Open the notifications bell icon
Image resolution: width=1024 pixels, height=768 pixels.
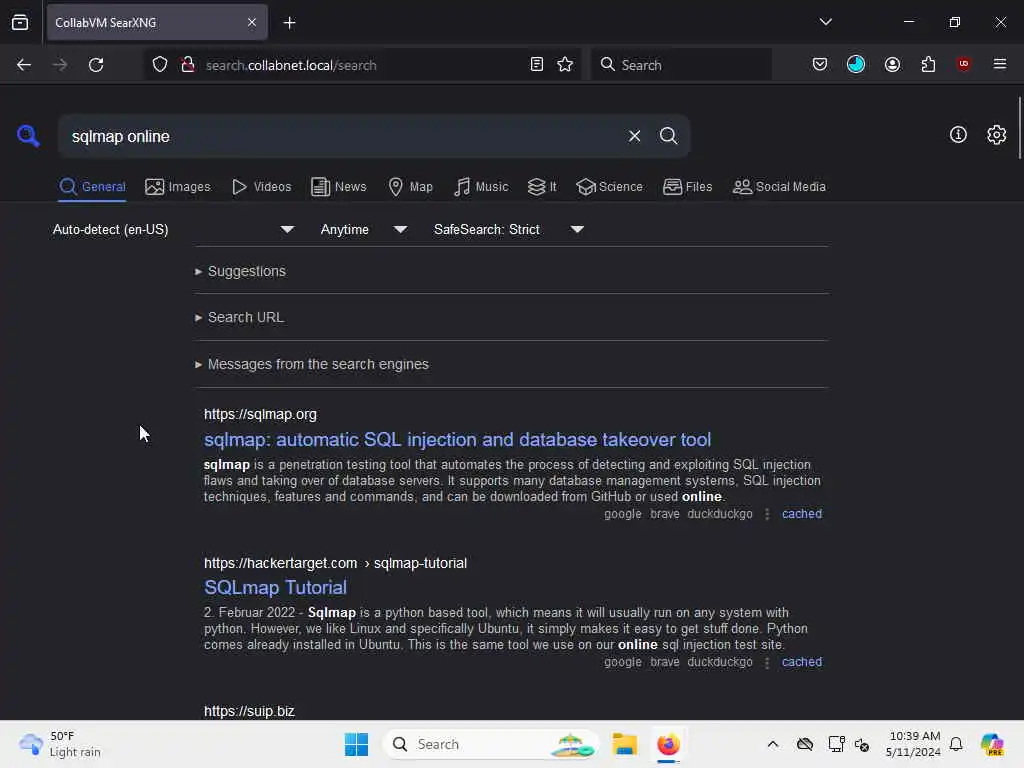point(956,744)
